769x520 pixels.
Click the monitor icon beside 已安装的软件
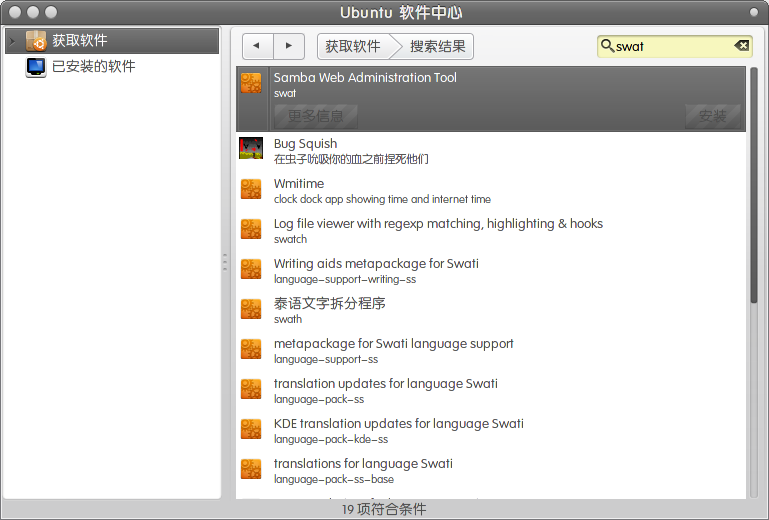pos(36,67)
